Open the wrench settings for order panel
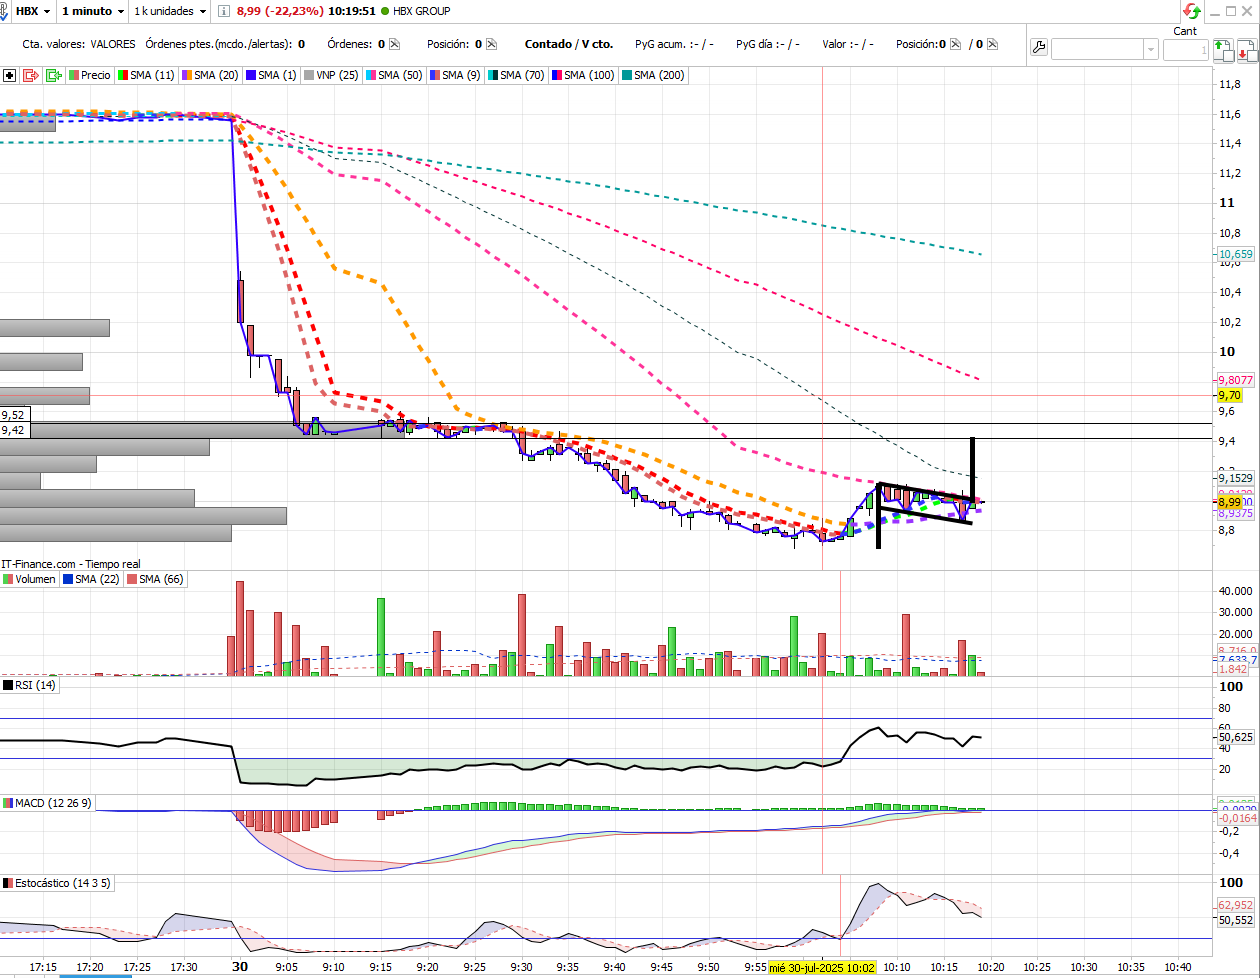This screenshot has width=1260, height=978. (1039, 48)
